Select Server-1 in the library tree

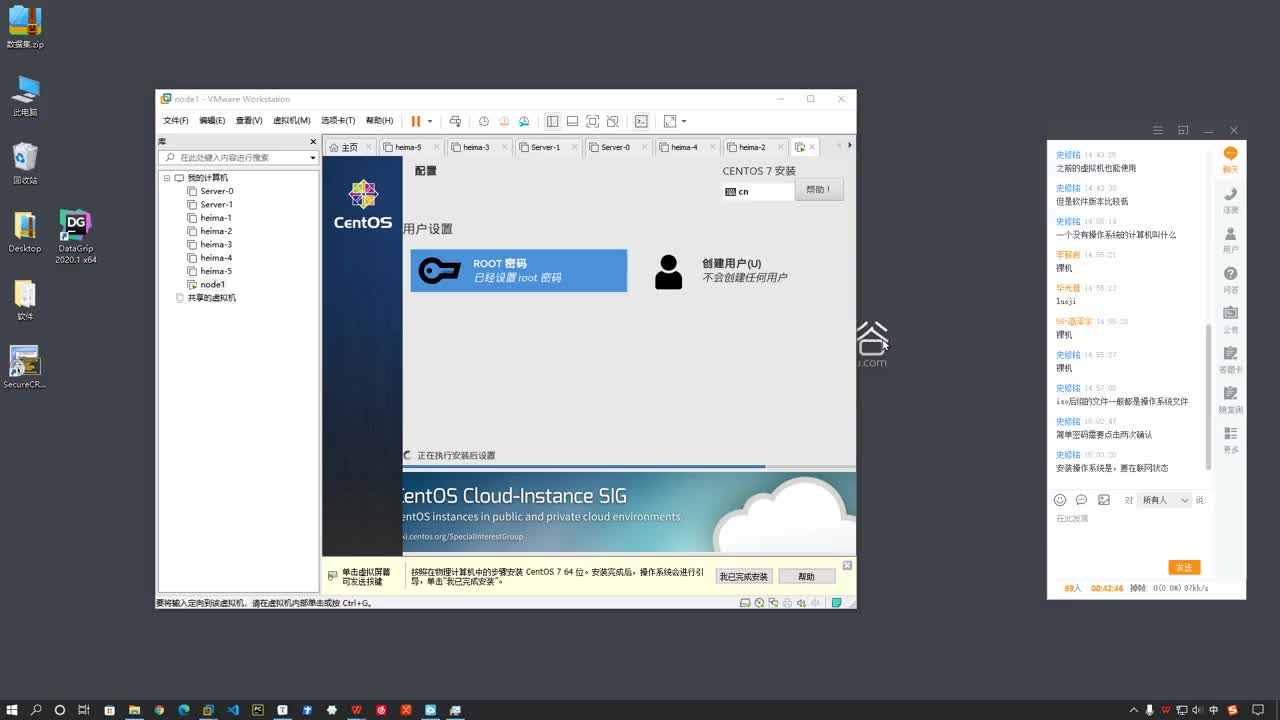tap(216, 204)
